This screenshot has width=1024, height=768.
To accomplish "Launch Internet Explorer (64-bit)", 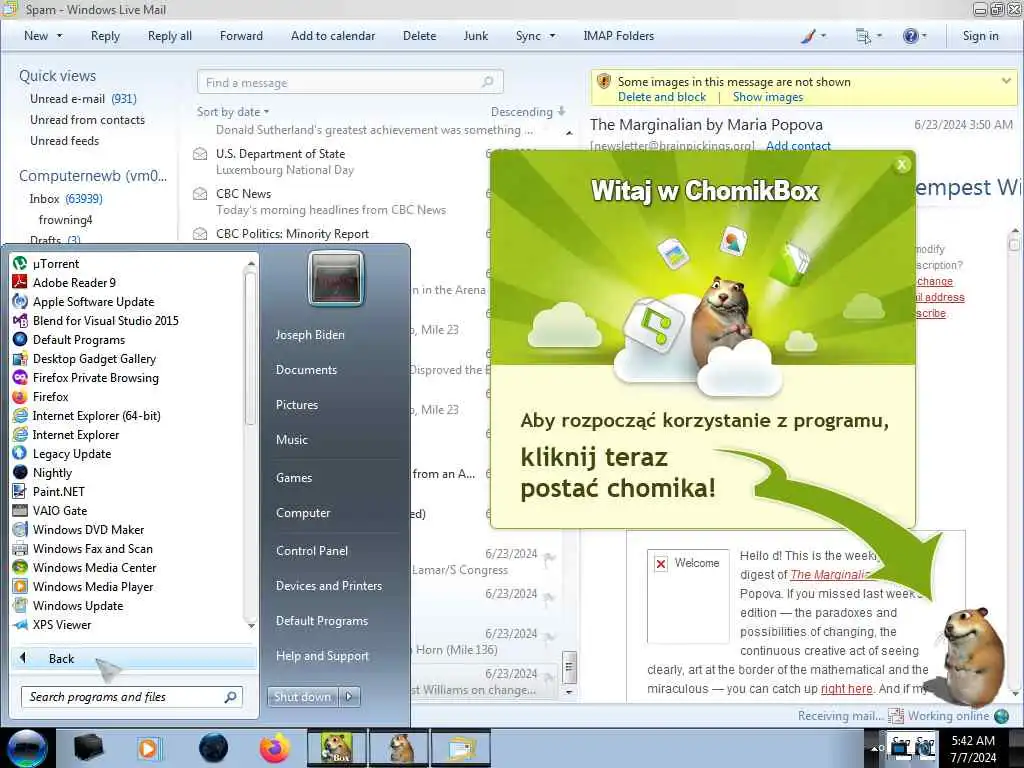I will coord(96,415).
